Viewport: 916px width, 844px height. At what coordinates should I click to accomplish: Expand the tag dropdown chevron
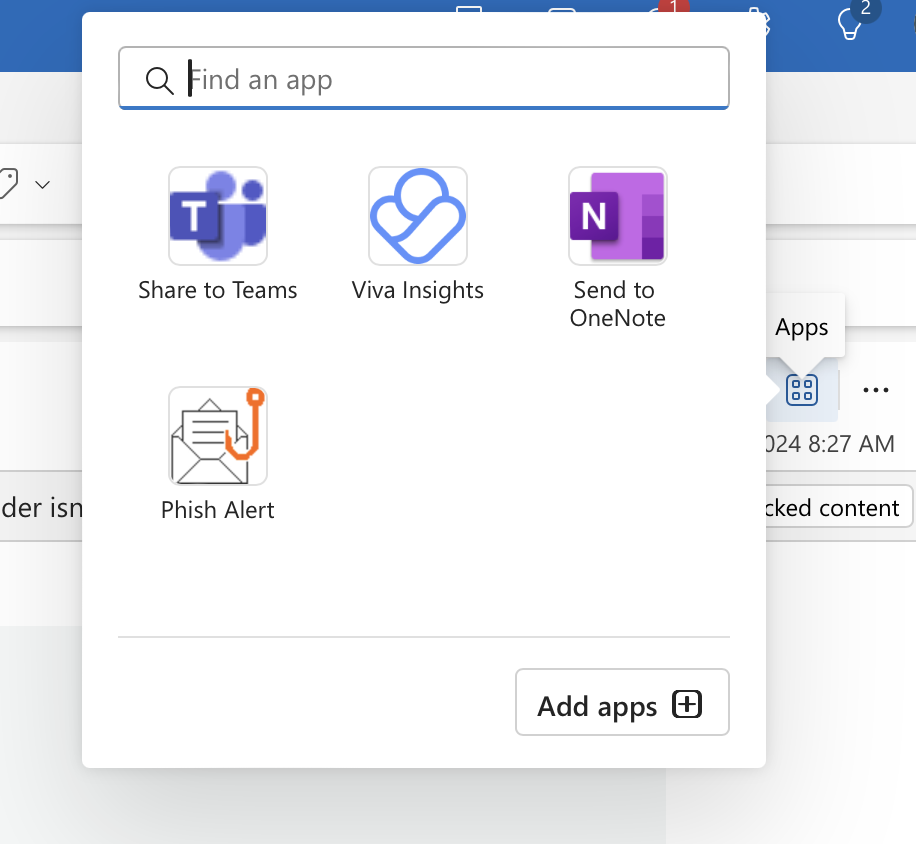[42, 185]
